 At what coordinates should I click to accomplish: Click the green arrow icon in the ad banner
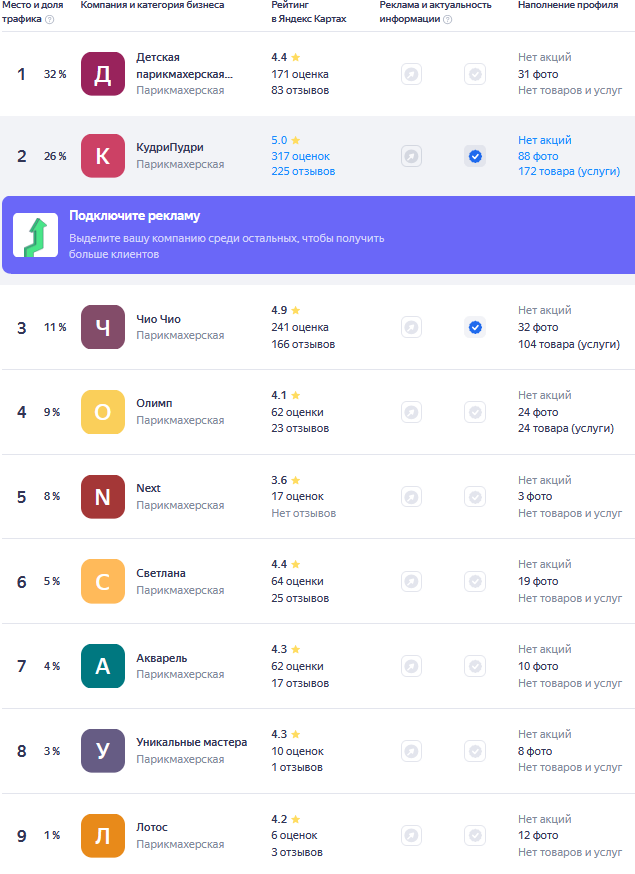(36, 235)
